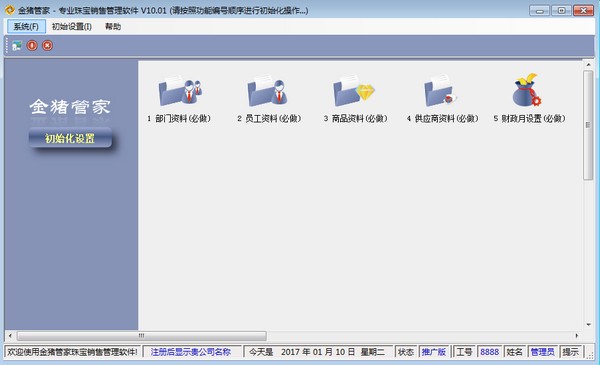The width and height of the screenshot is (600, 365).
Task: Open 员工资料 employee data icon
Action: 267,92
